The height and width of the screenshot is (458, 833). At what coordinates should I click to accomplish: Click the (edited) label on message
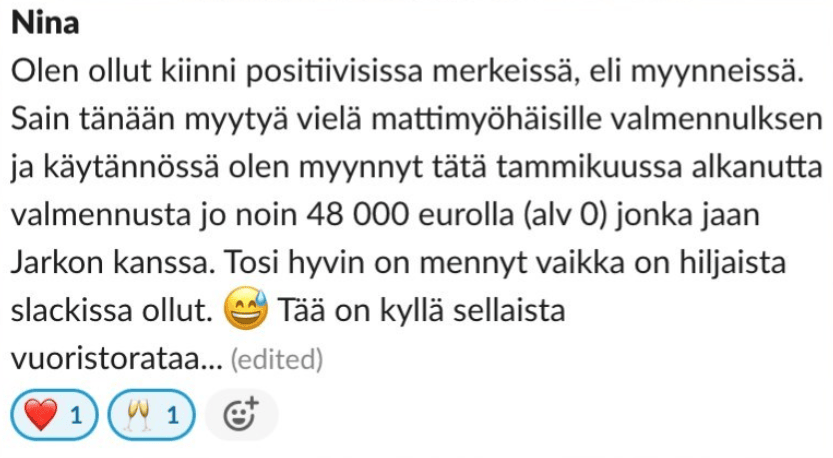[x=277, y=358]
